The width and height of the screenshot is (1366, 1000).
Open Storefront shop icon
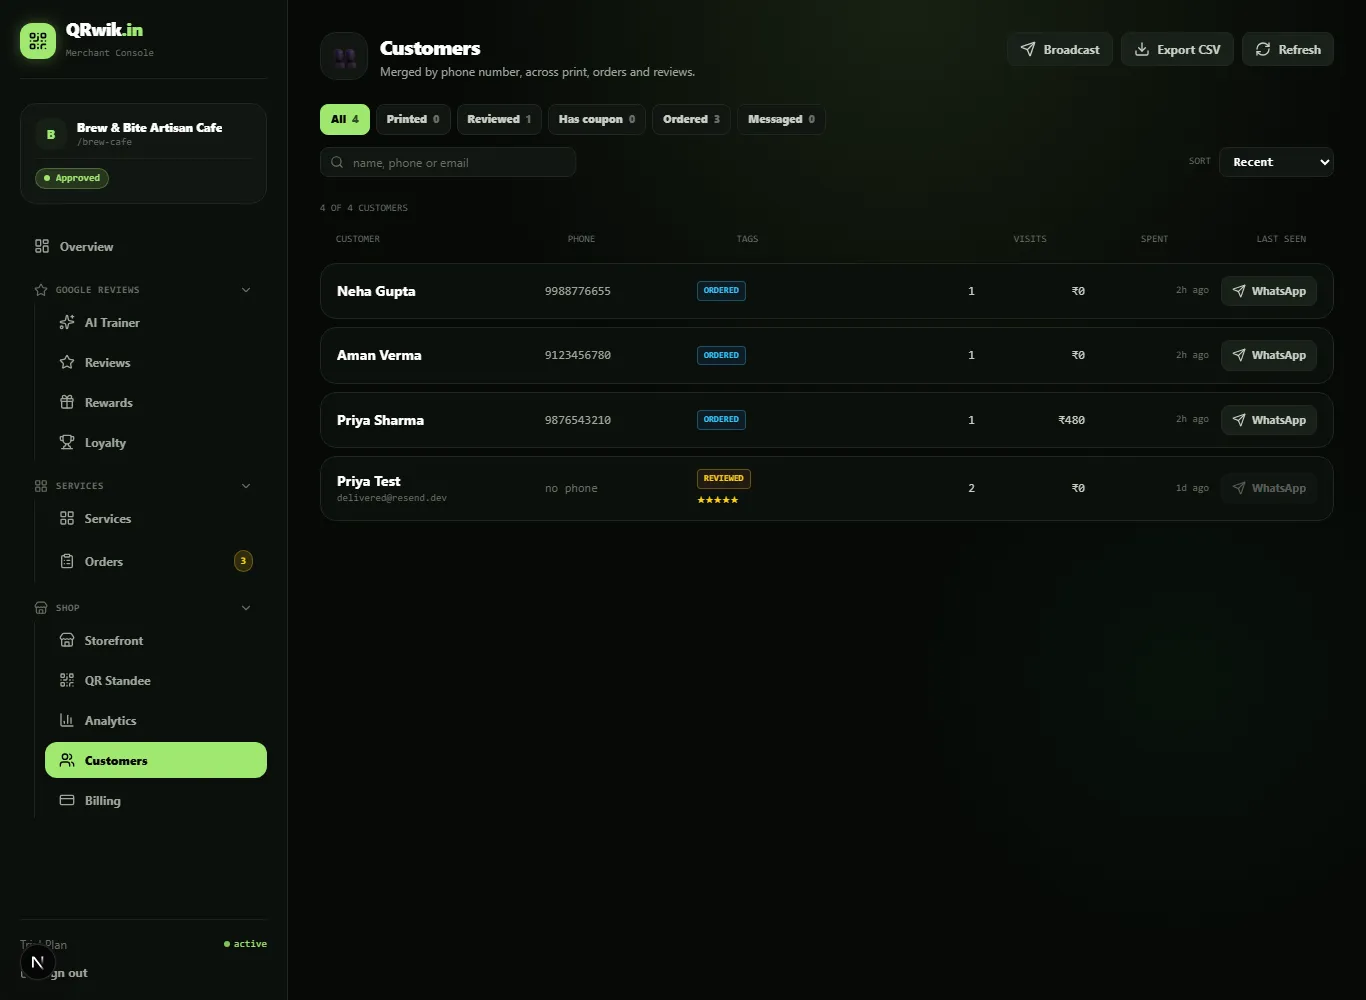tap(67, 640)
